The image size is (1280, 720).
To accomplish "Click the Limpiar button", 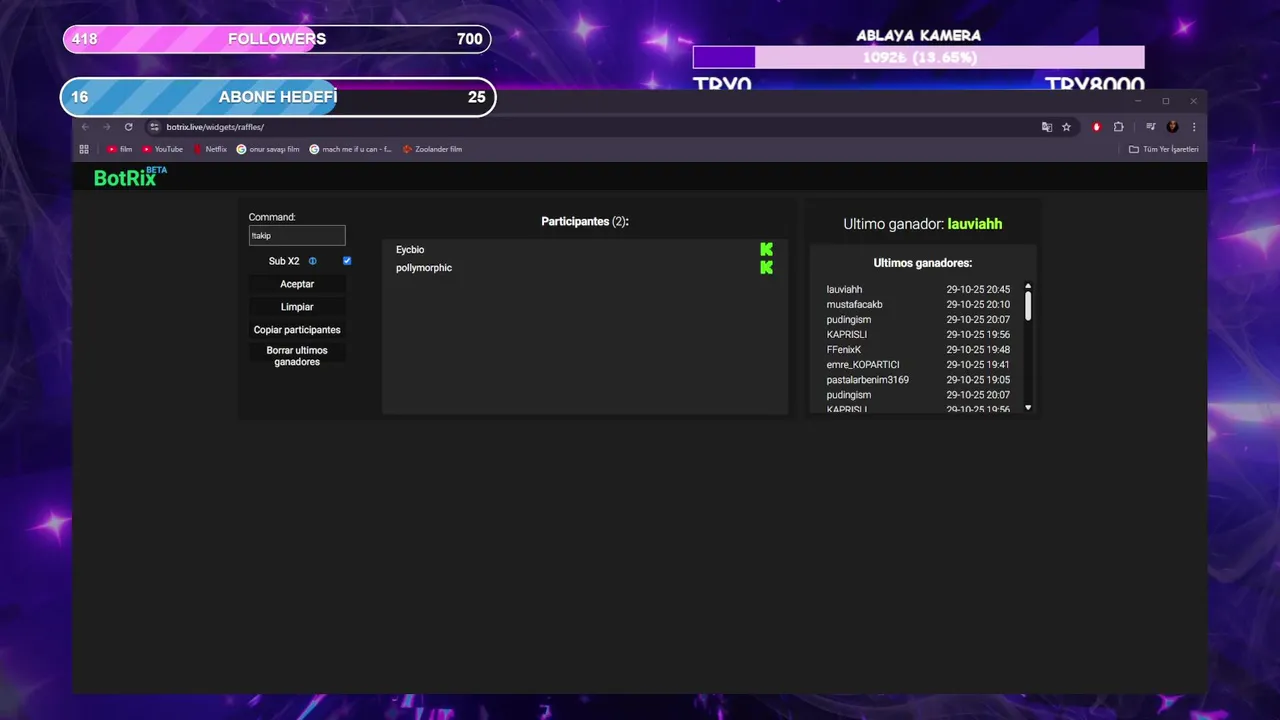I will tap(297, 307).
